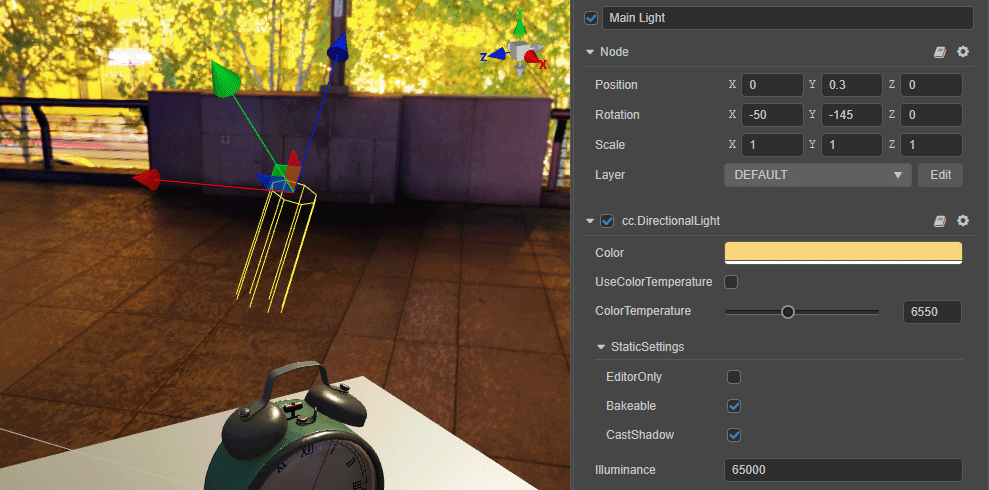This screenshot has height=490, width=989.
Task: Click the Scale Z input field
Action: click(x=931, y=145)
